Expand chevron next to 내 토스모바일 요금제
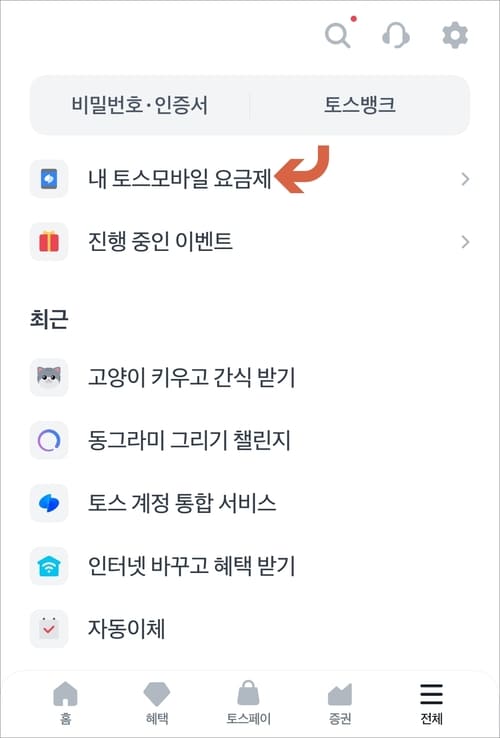The width and height of the screenshot is (500, 738). [465, 179]
